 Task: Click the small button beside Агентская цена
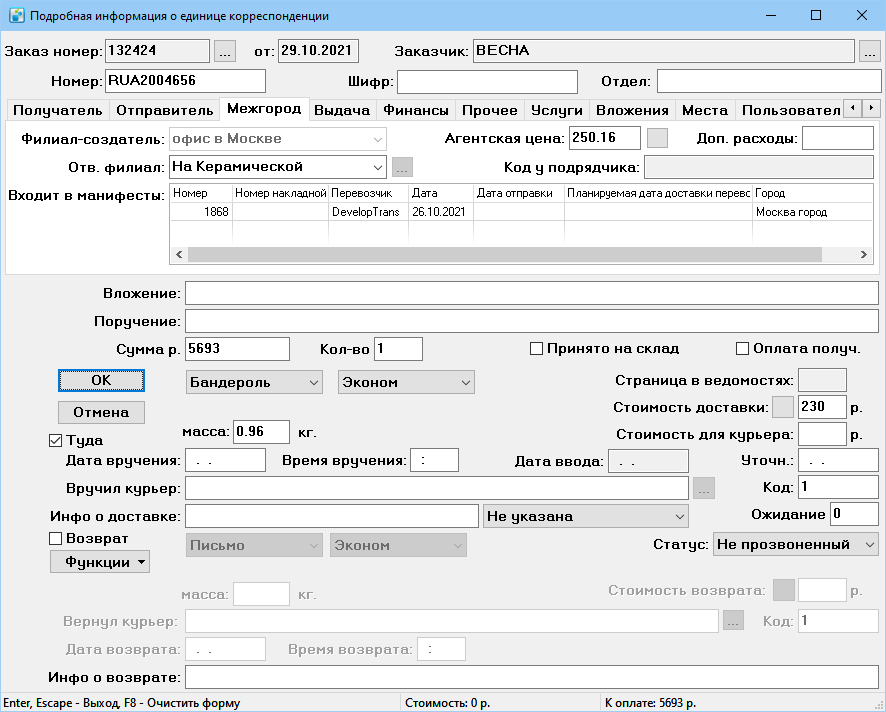pyautogui.click(x=657, y=138)
